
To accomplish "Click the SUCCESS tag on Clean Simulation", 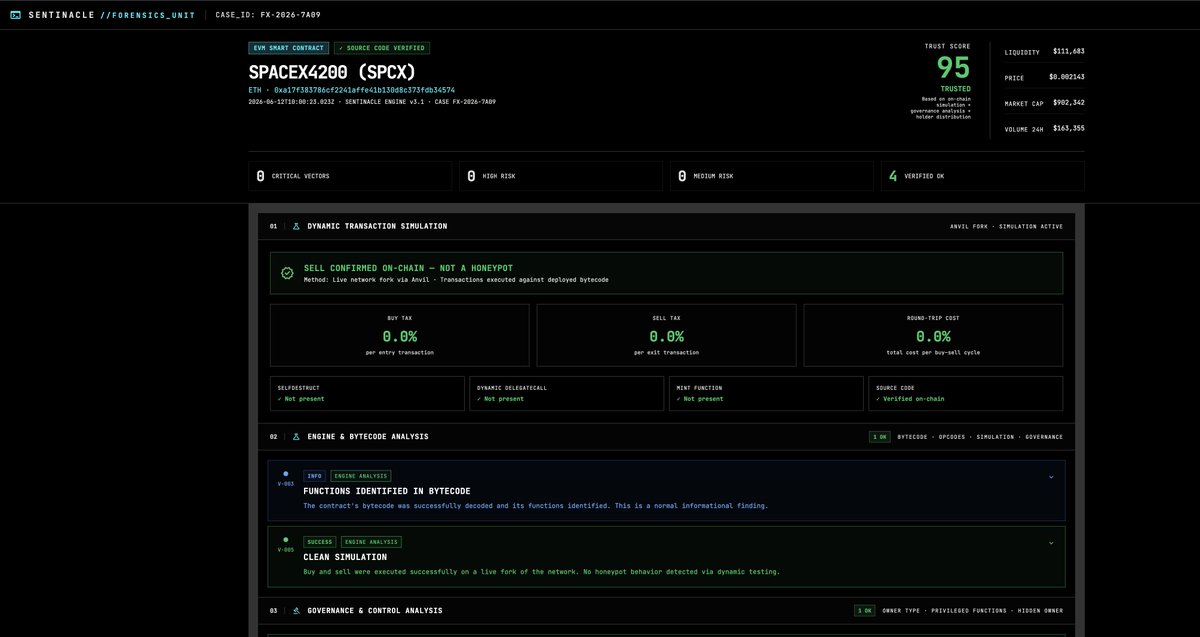I will (320, 542).
